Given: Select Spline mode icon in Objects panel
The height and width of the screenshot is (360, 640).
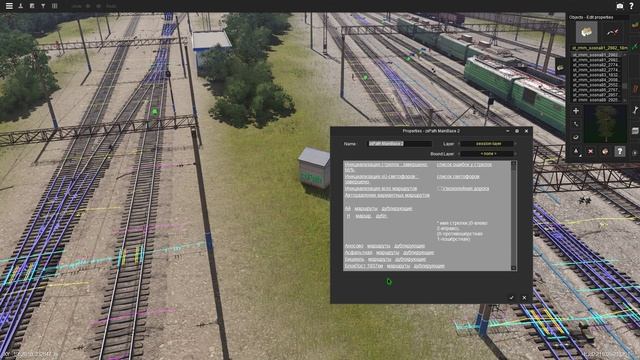Looking at the screenshot, I should [613, 32].
